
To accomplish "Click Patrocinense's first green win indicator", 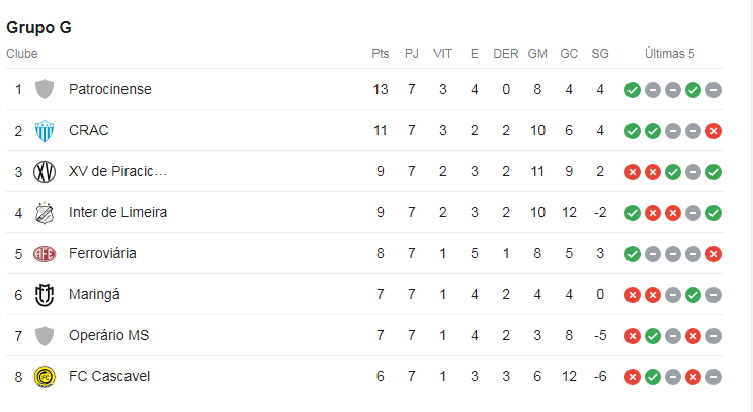I will click(x=632, y=90).
